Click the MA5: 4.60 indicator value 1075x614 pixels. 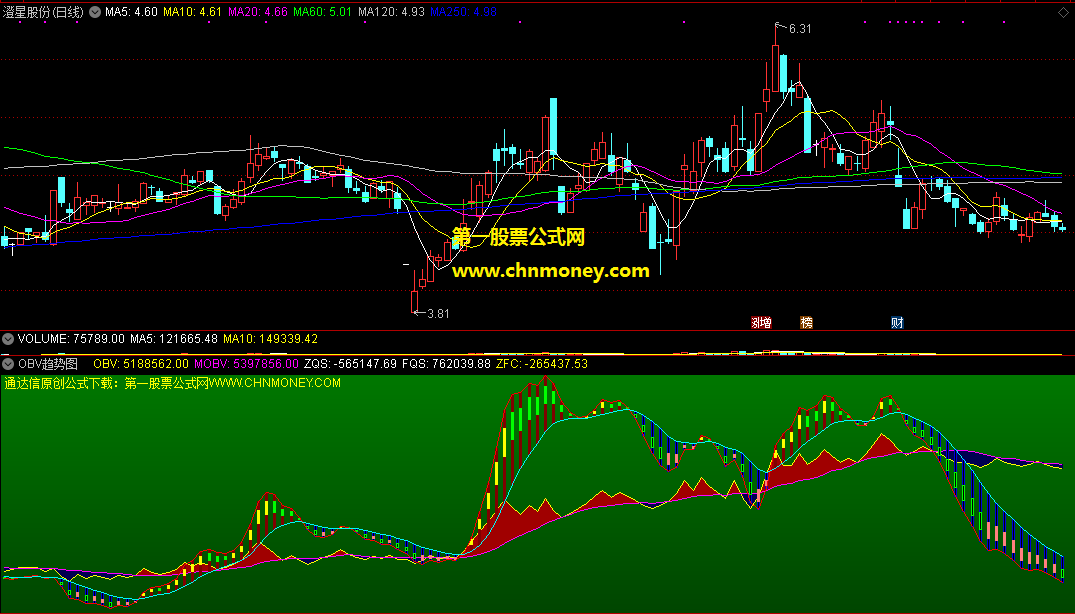[x=131, y=12]
